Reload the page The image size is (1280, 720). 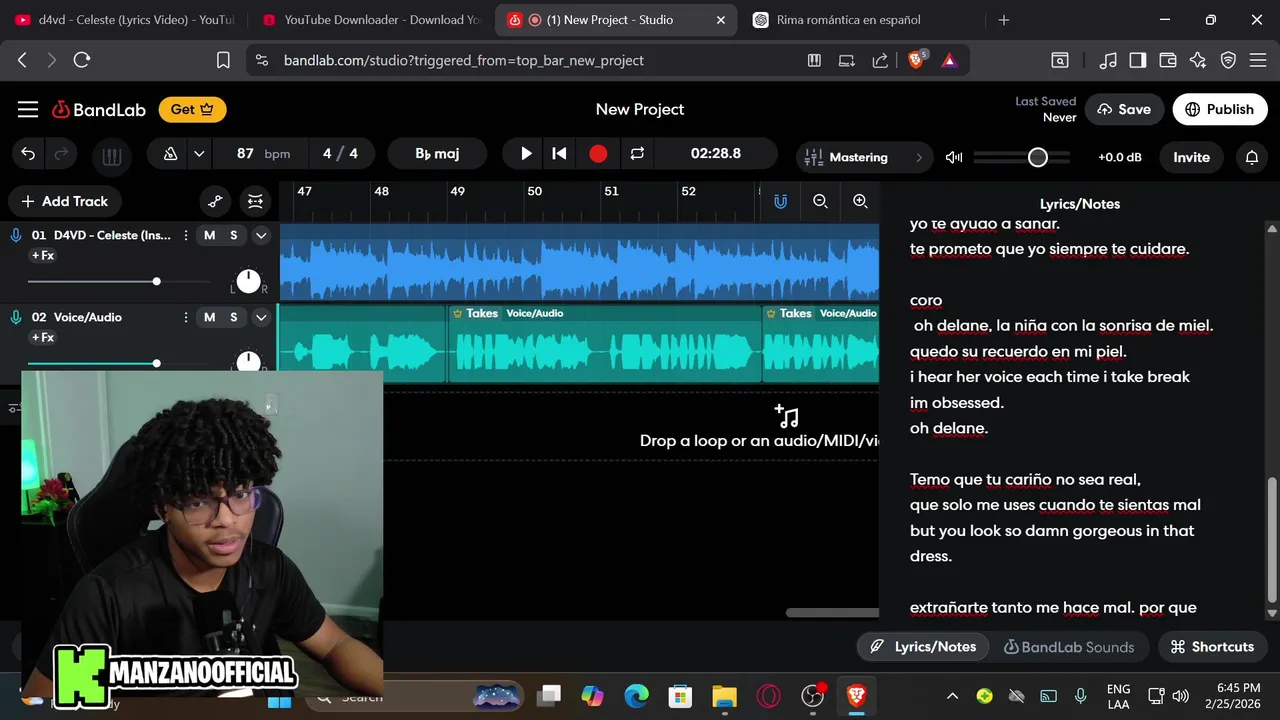pos(82,60)
